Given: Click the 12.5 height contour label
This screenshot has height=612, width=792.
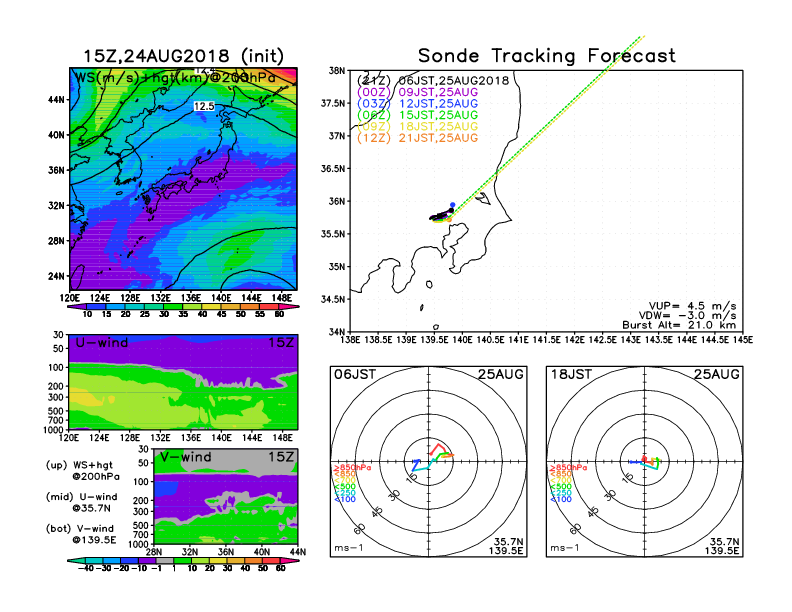Looking at the screenshot, I should pyautogui.click(x=204, y=107).
